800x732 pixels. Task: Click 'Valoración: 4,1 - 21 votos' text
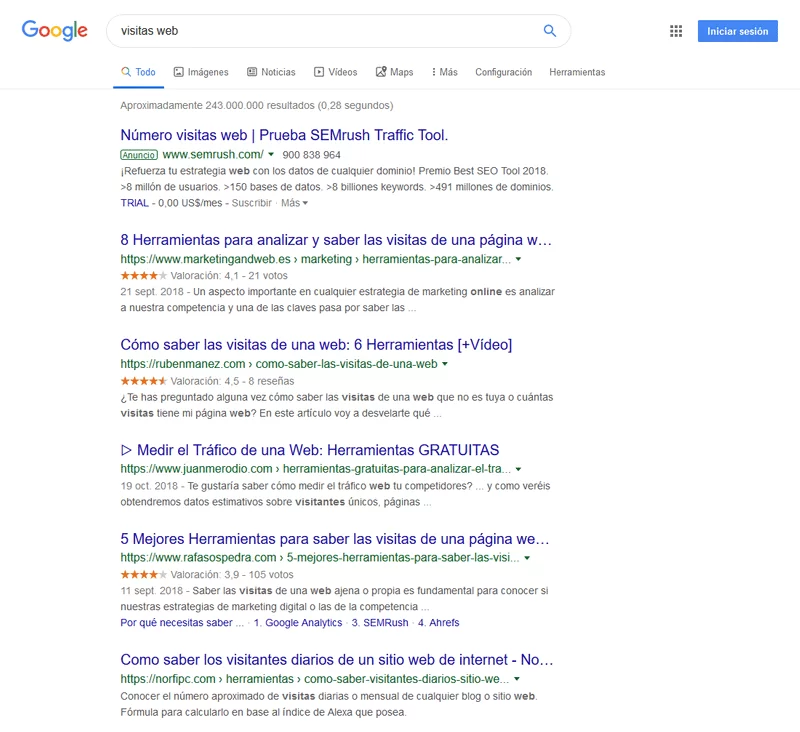tap(229, 275)
